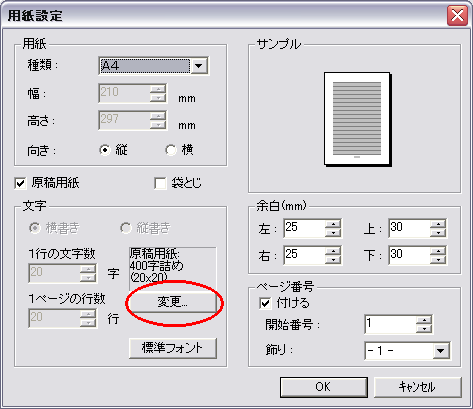Decrease the page start number (開始番号) down arrow
The height and width of the screenshot is (409, 473).
(424, 328)
